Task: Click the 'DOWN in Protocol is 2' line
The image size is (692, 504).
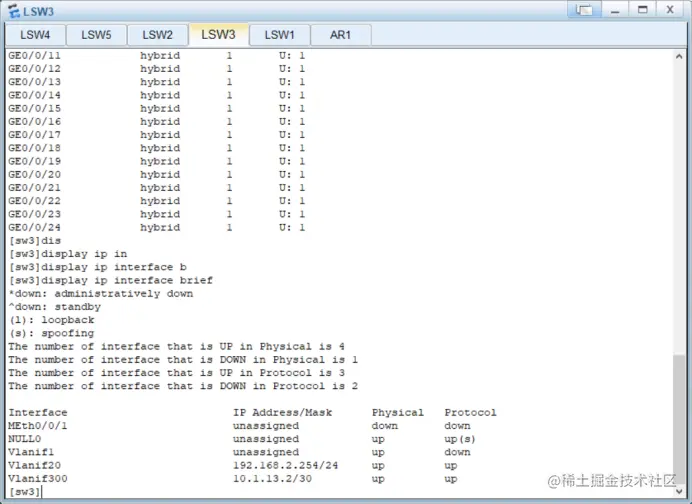Action: 183,387
